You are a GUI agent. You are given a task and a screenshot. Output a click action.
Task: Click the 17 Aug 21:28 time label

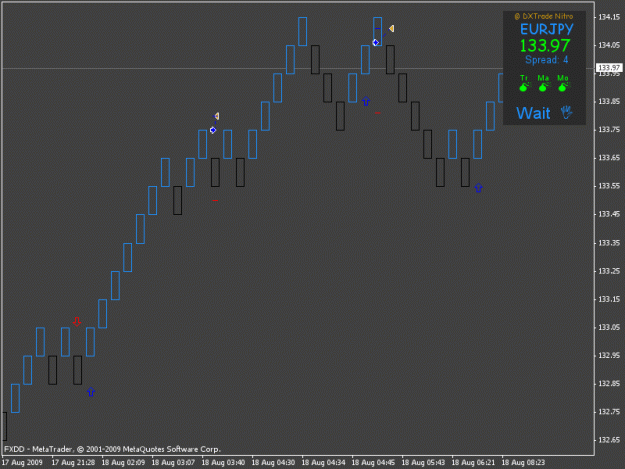tap(73, 463)
